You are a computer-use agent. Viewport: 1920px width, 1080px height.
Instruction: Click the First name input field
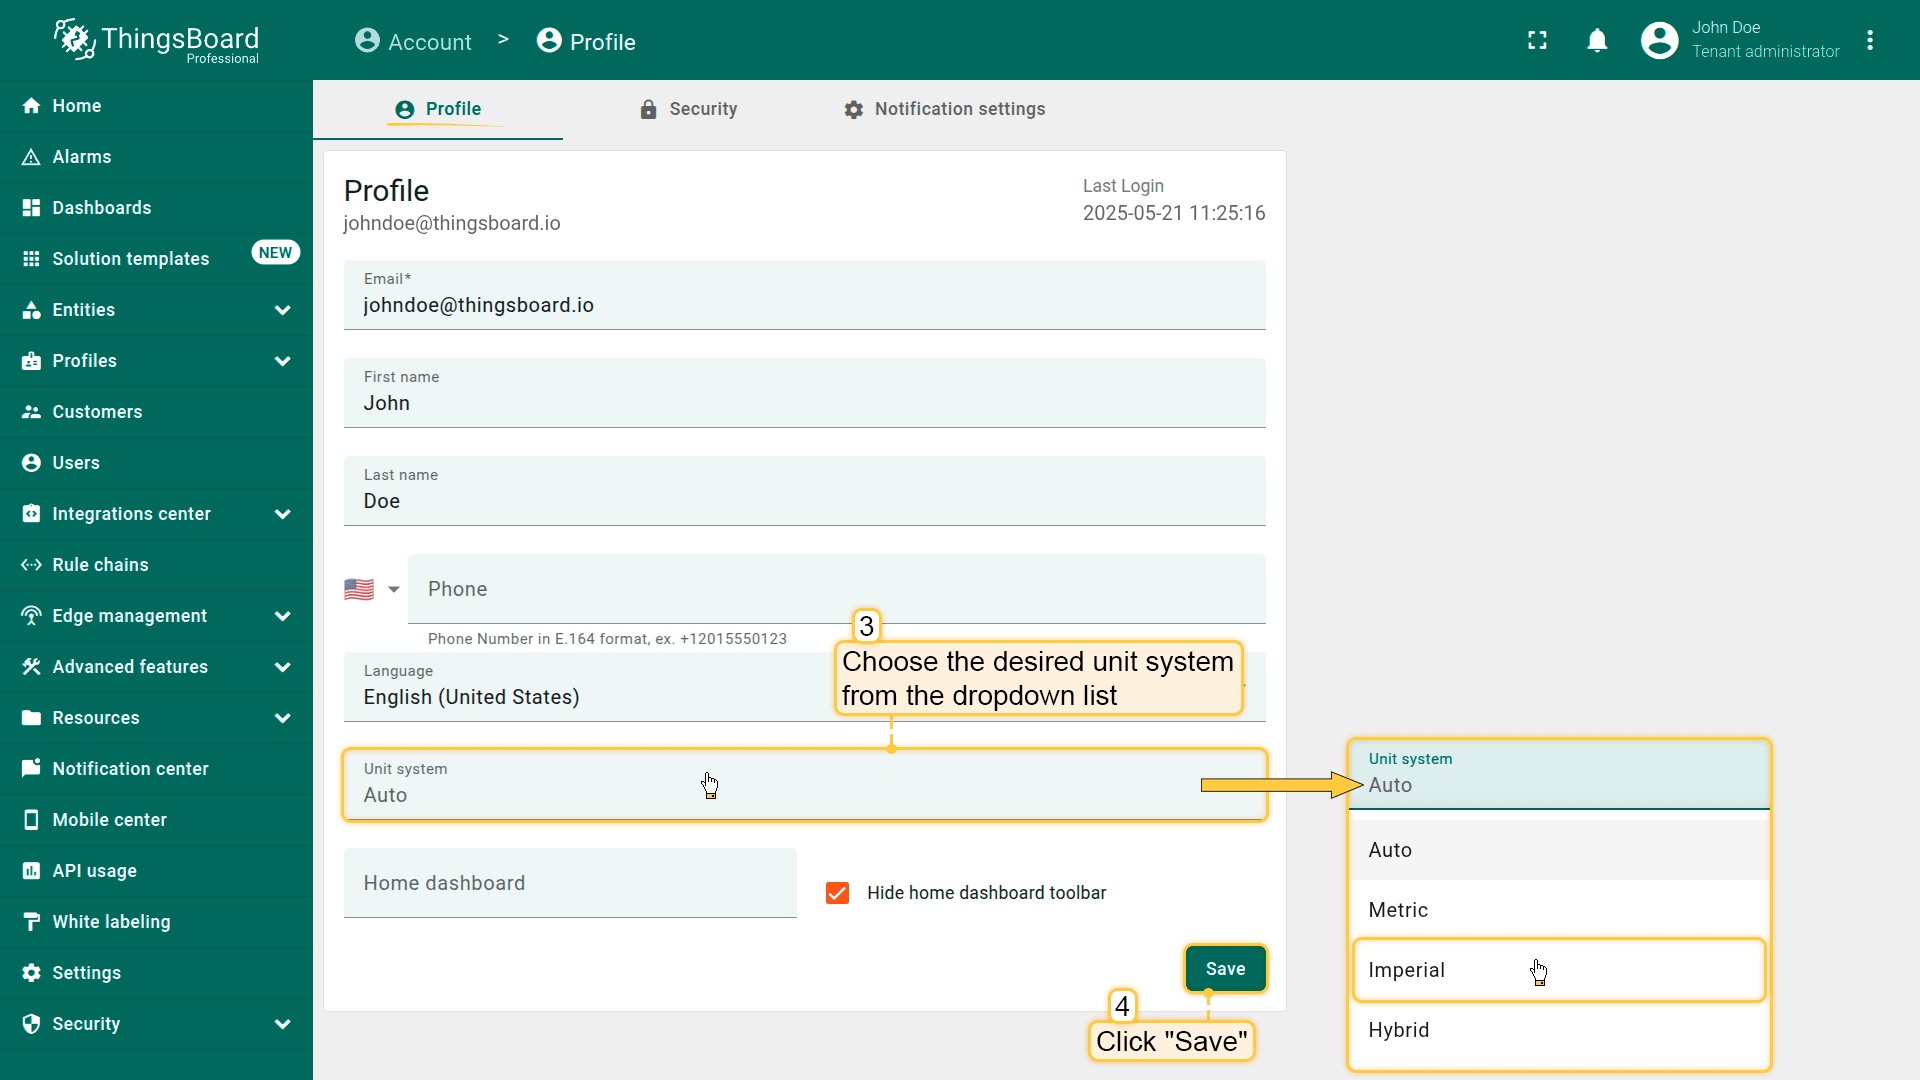[x=804, y=403]
